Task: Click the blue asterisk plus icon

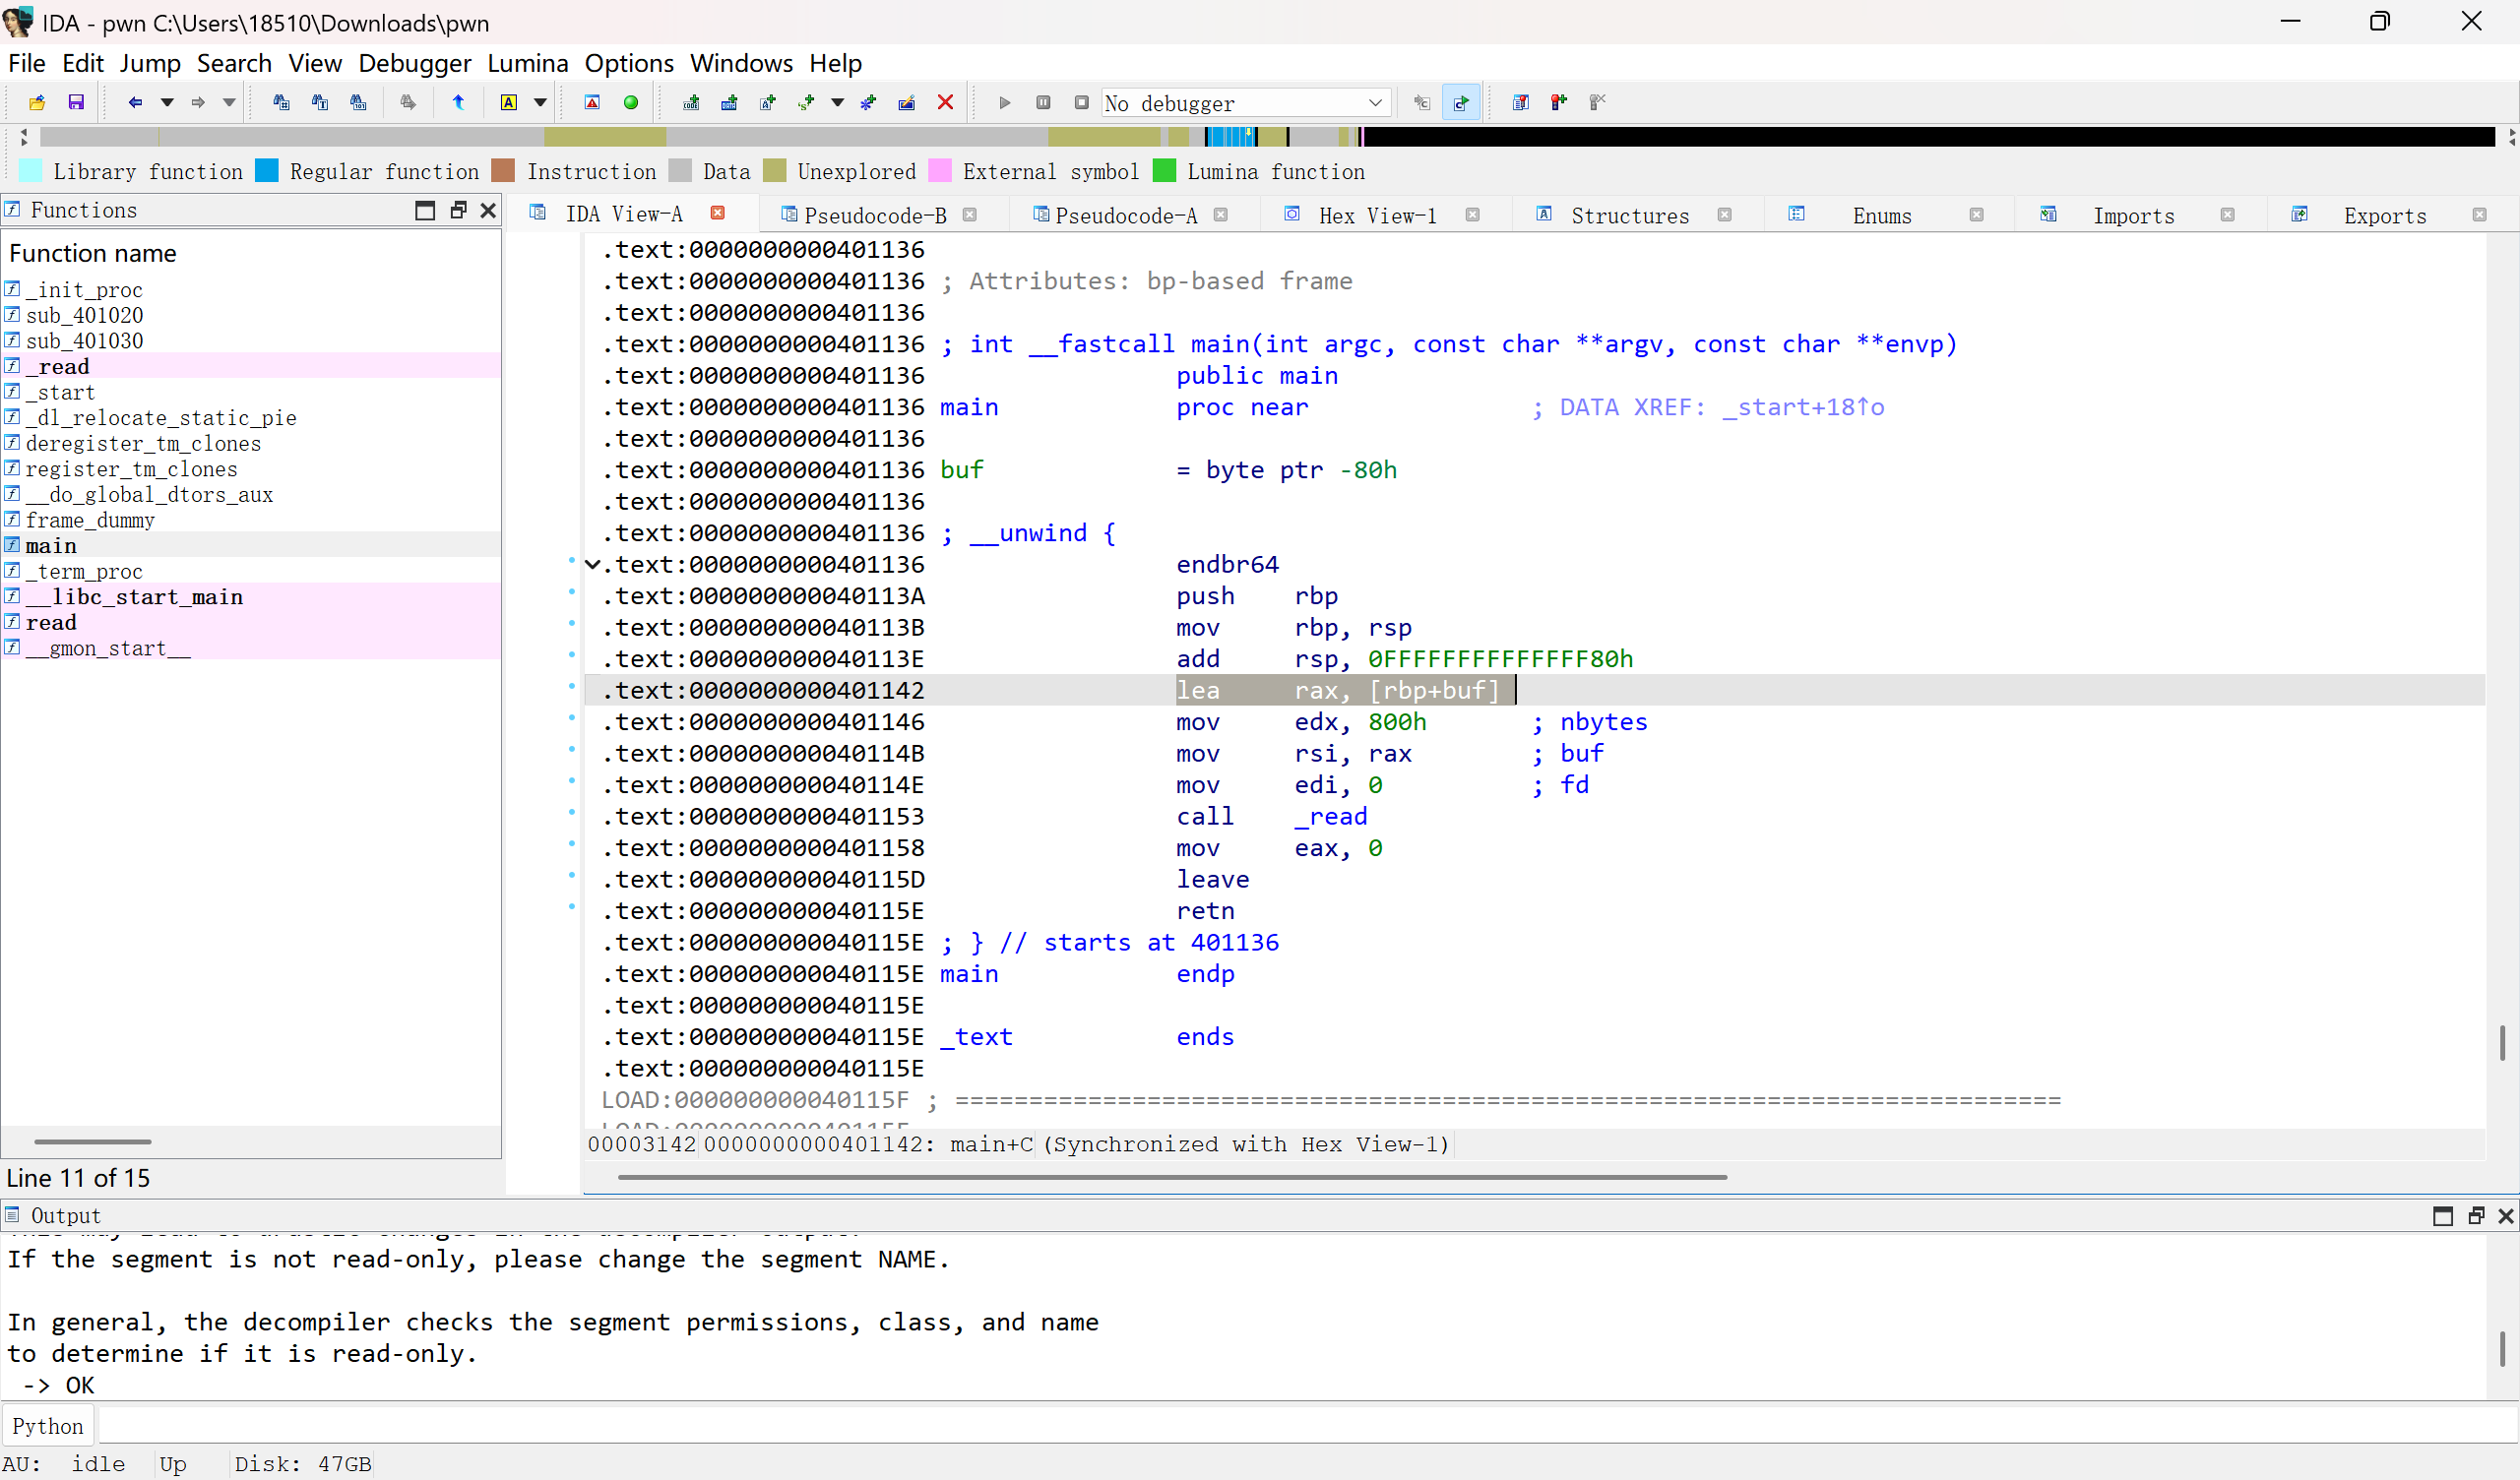Action: (868, 102)
